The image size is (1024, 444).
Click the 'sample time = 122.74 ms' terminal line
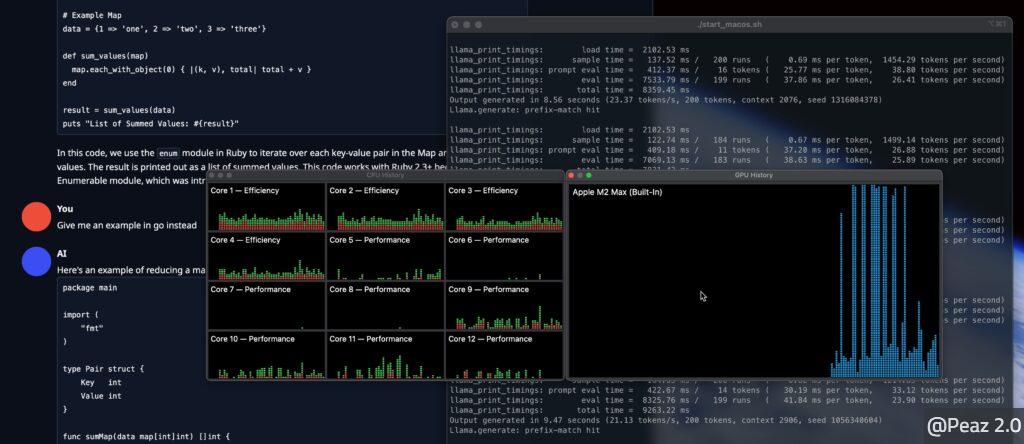tap(727, 140)
